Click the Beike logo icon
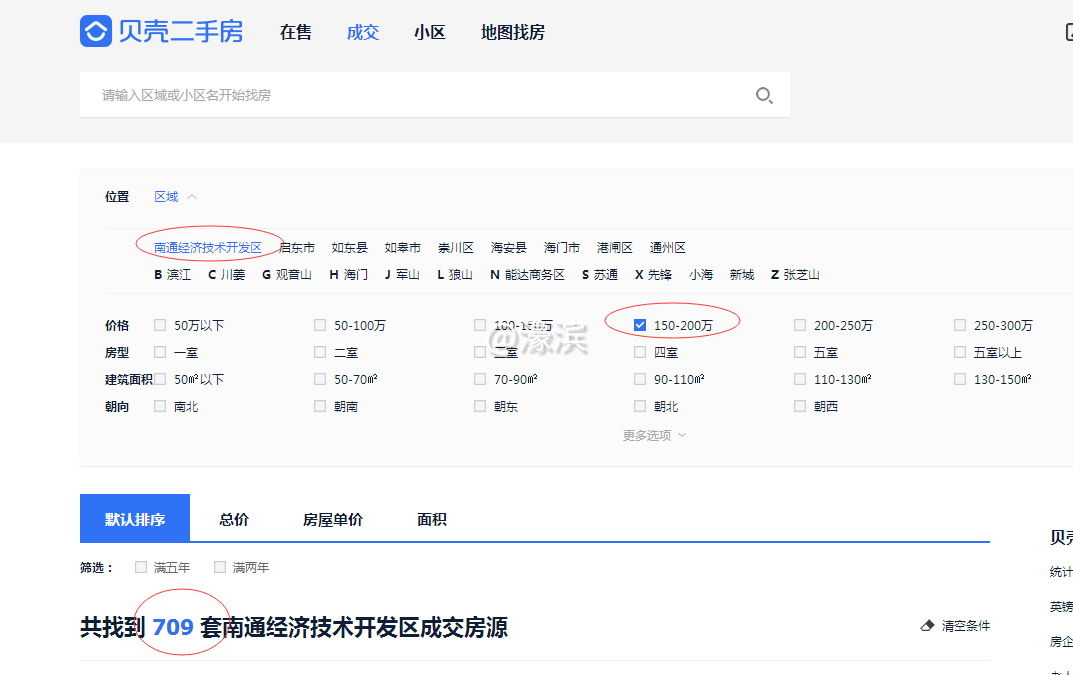This screenshot has height=675, width=1073. coord(94,31)
